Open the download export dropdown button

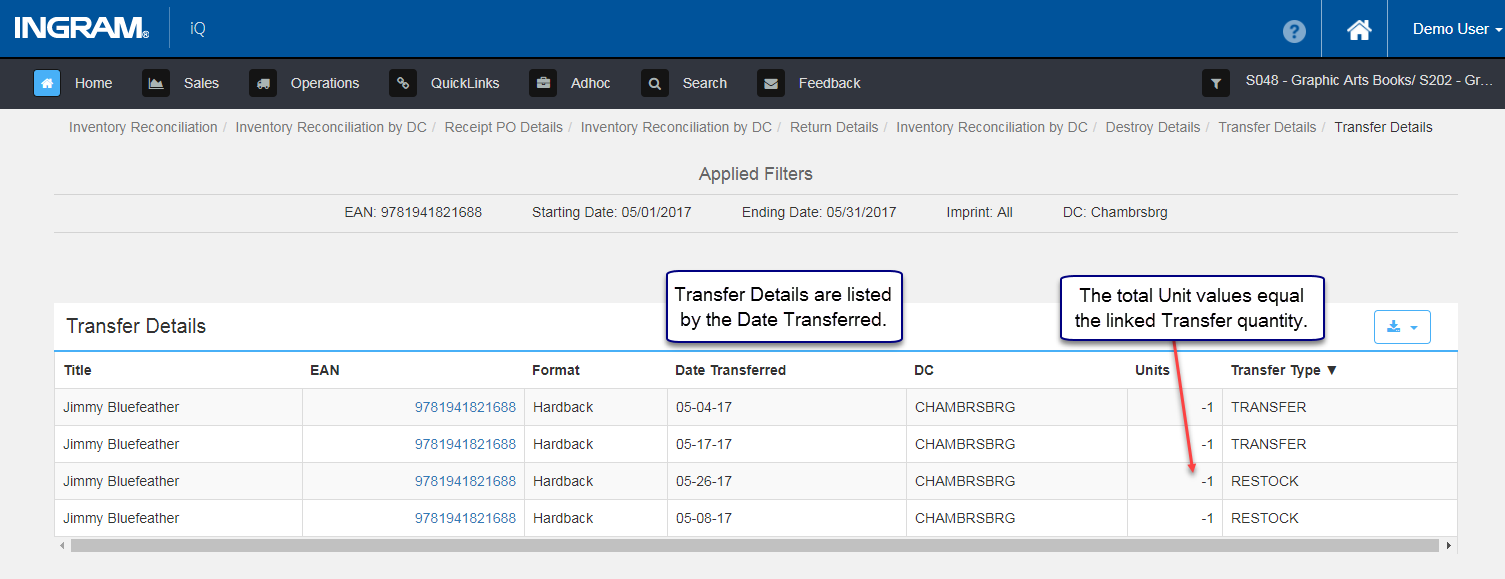(x=1403, y=327)
